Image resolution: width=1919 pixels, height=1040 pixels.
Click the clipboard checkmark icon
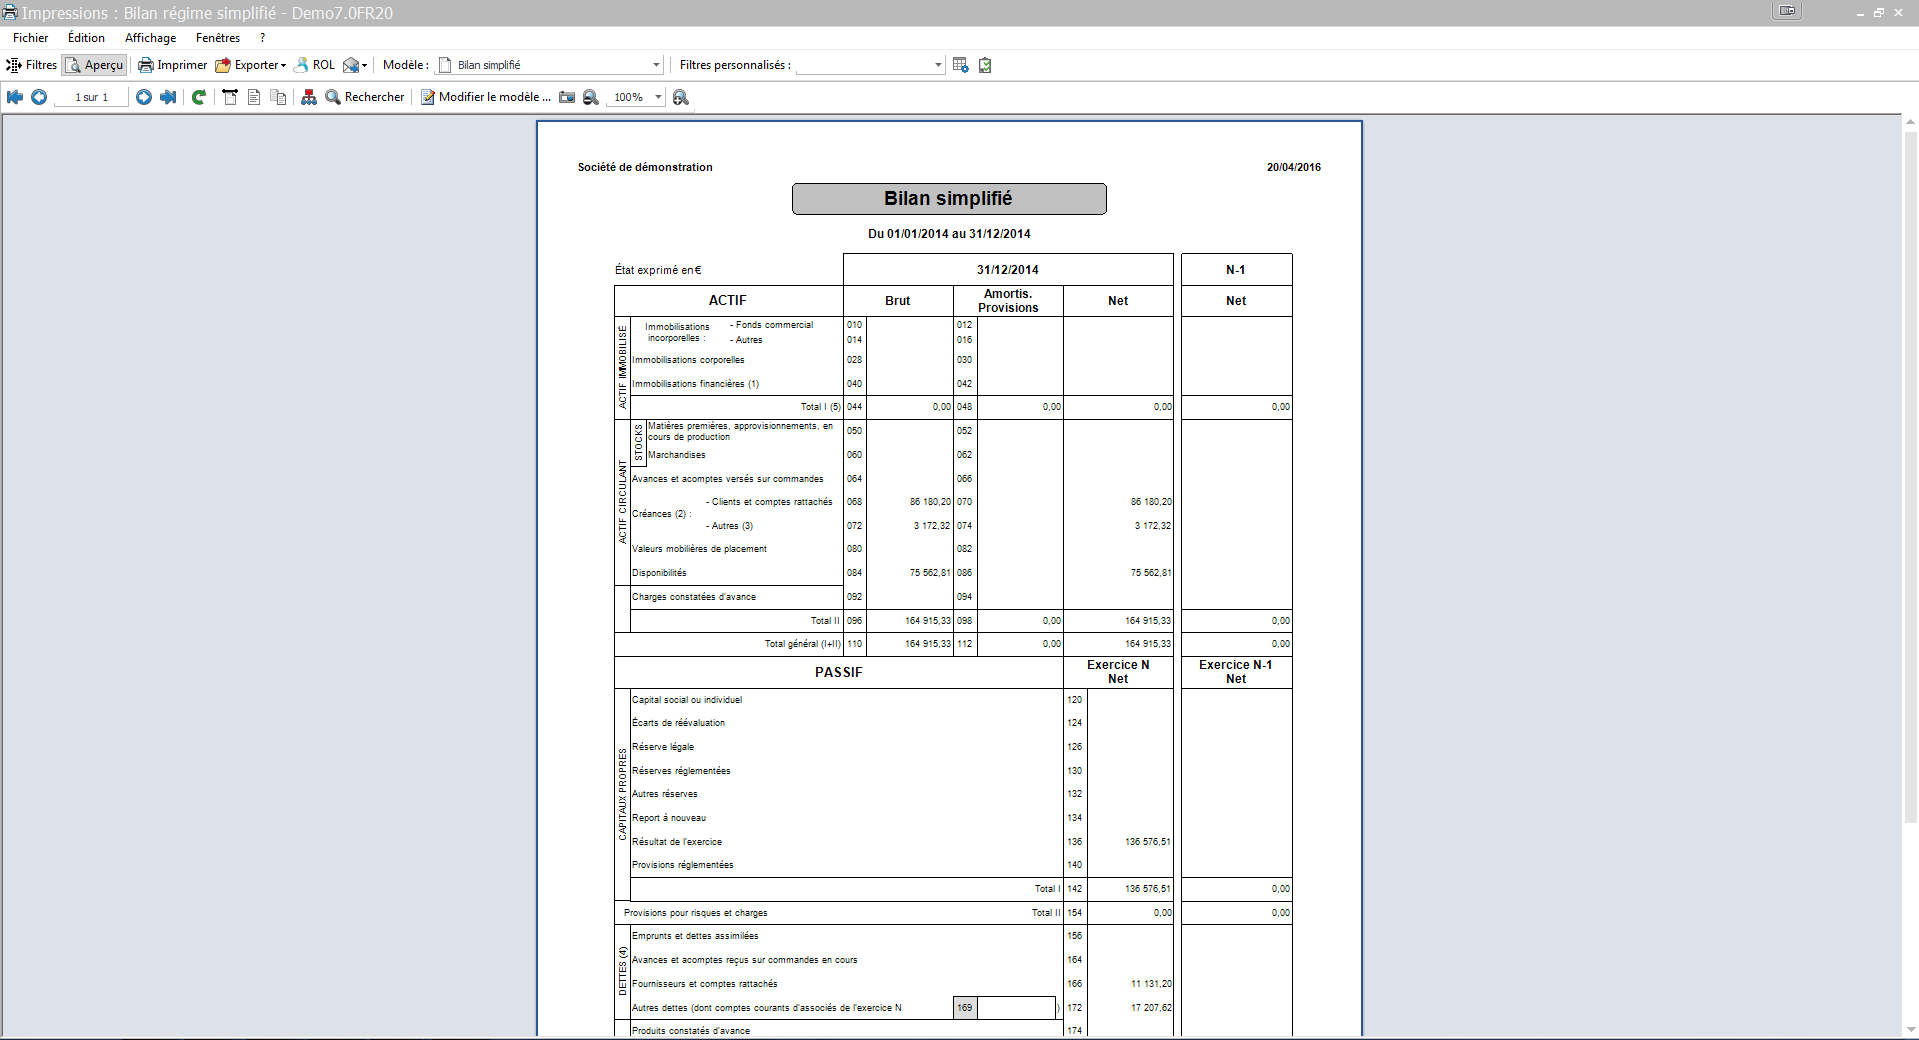click(x=985, y=65)
